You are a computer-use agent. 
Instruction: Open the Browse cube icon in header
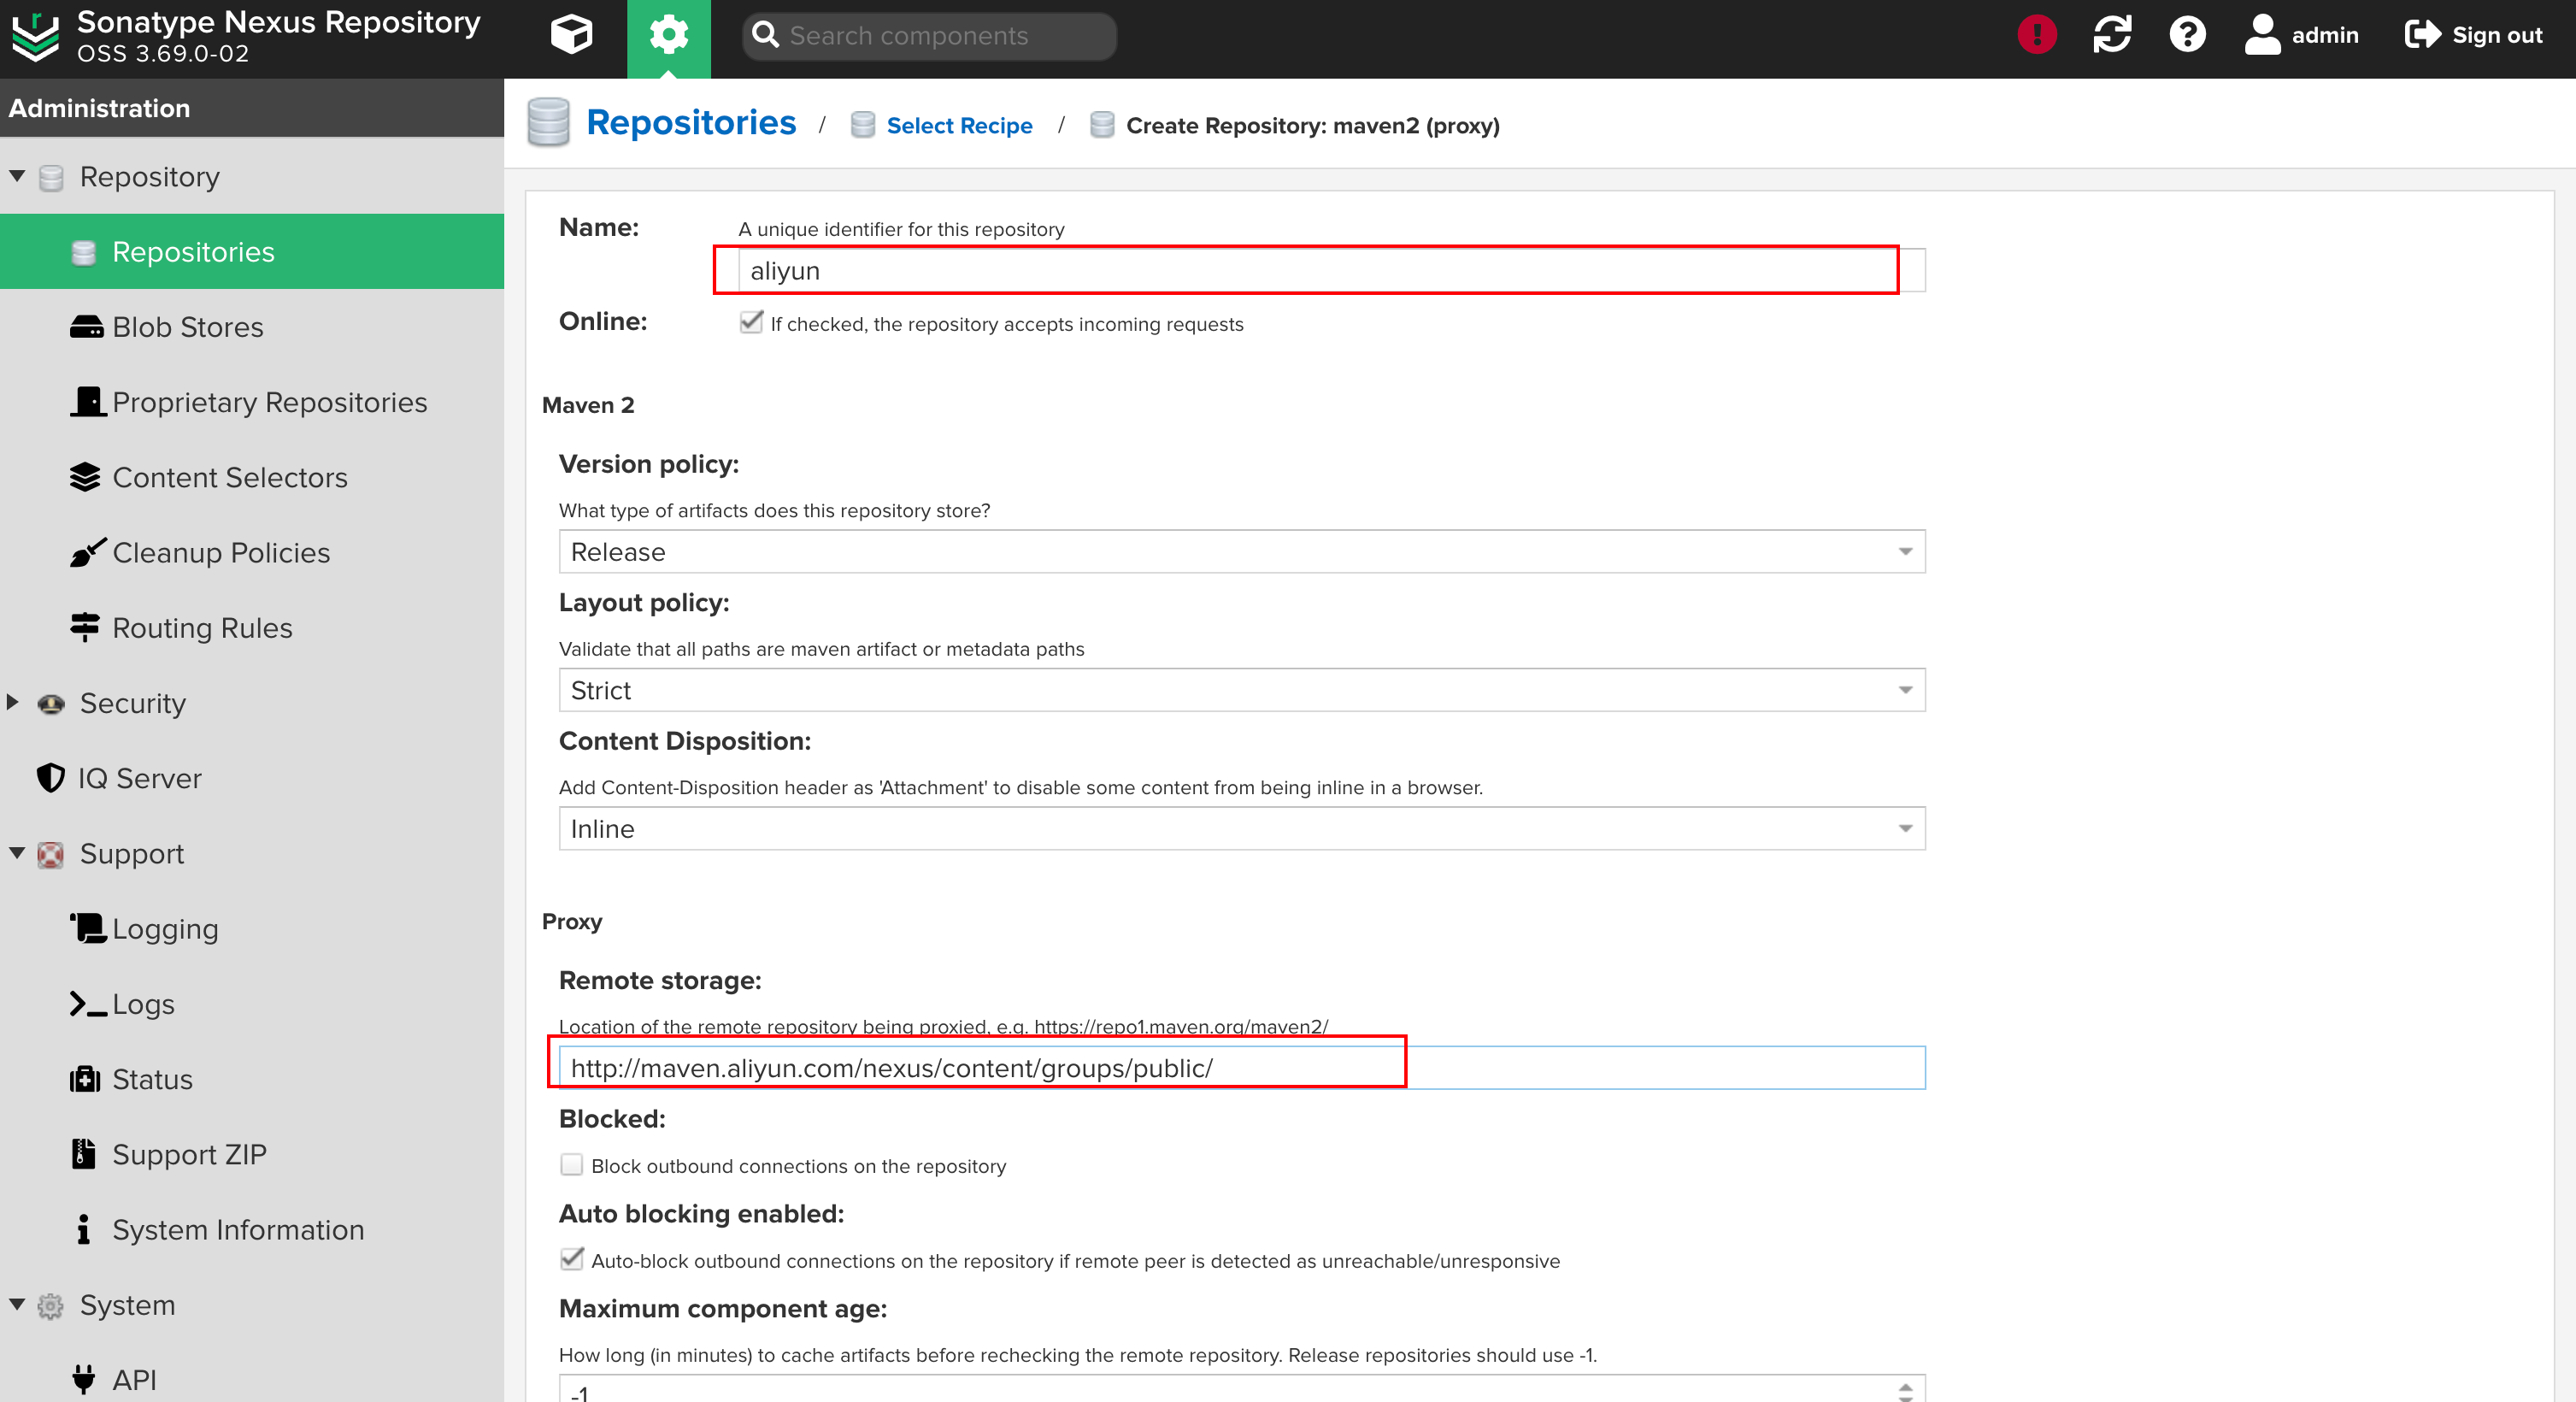tap(571, 35)
